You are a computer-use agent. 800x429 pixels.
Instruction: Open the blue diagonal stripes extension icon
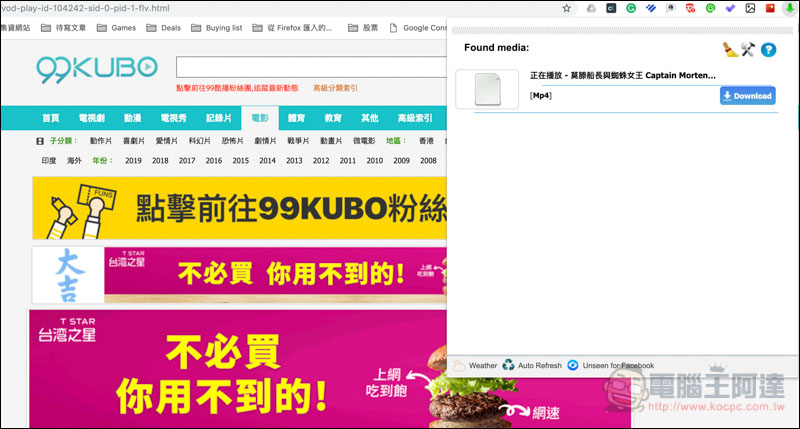[651, 8]
